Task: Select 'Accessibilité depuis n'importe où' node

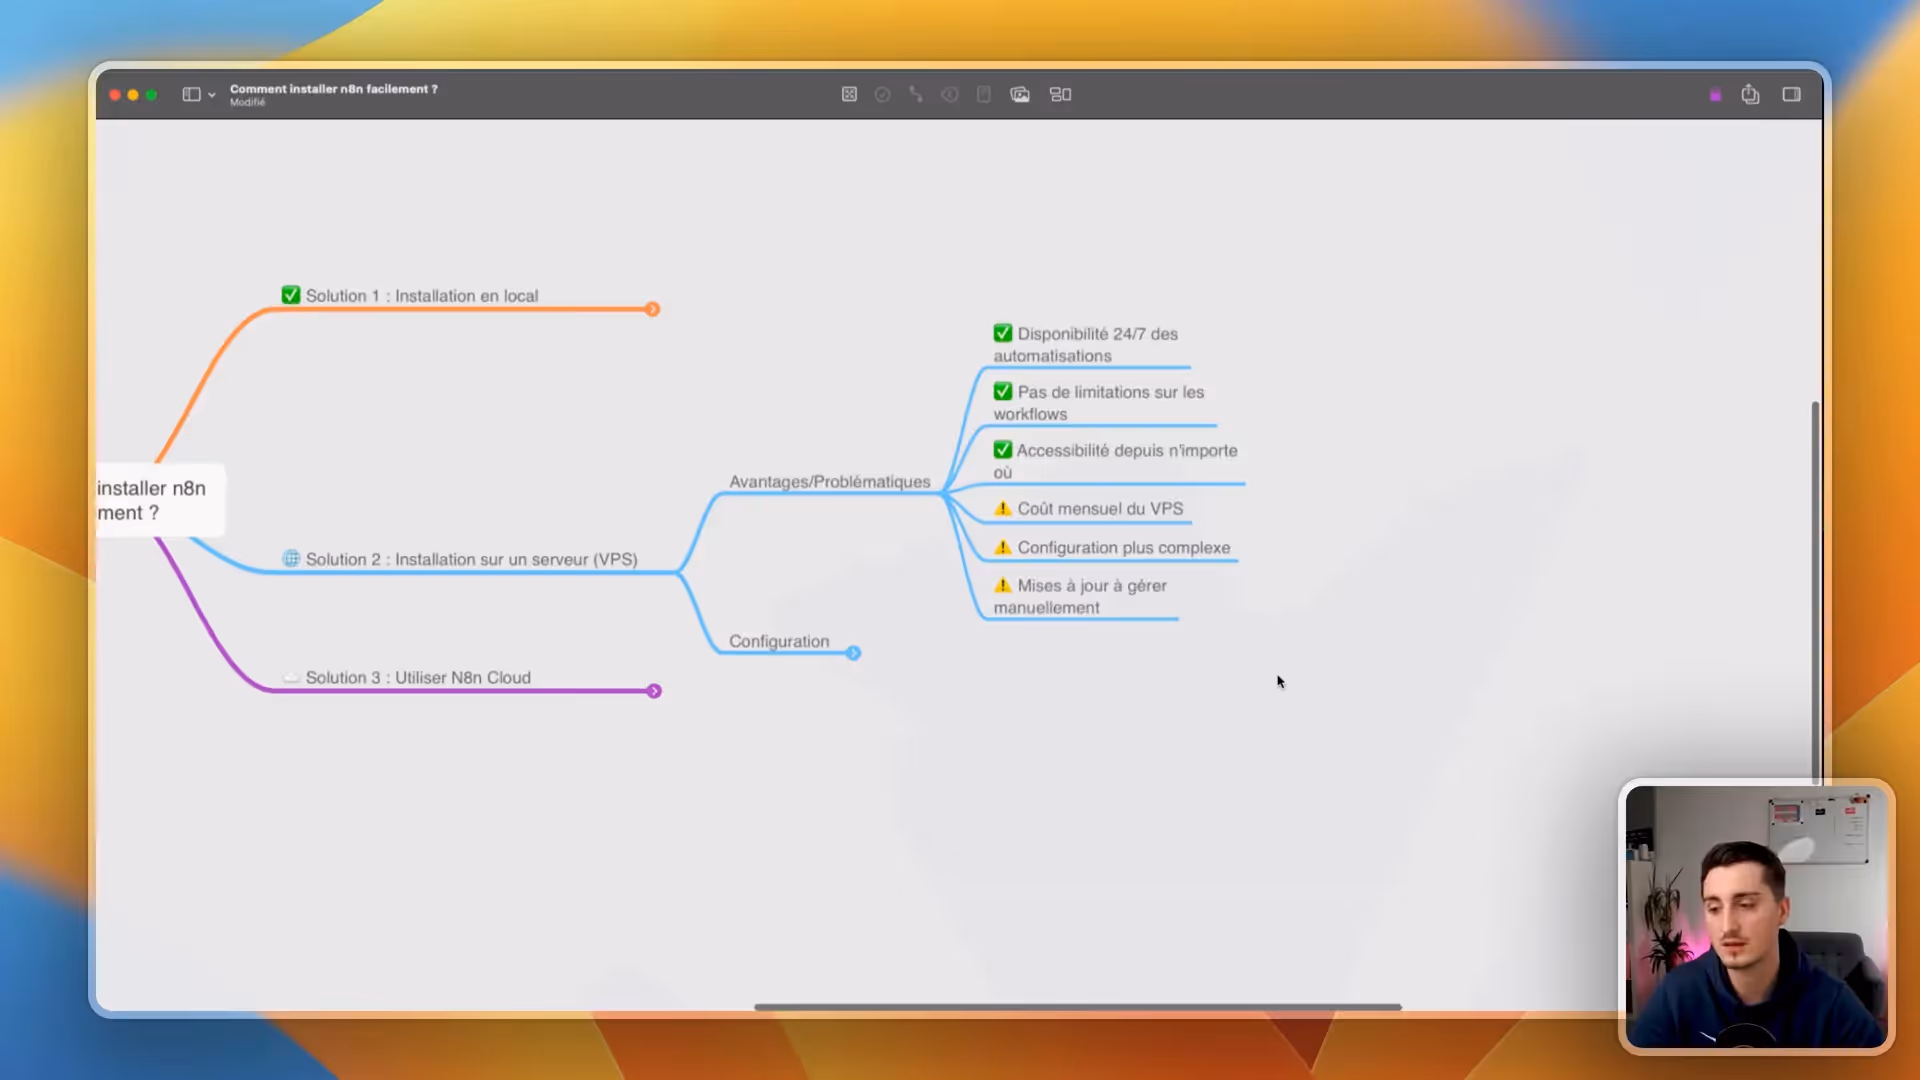Action: point(1115,461)
